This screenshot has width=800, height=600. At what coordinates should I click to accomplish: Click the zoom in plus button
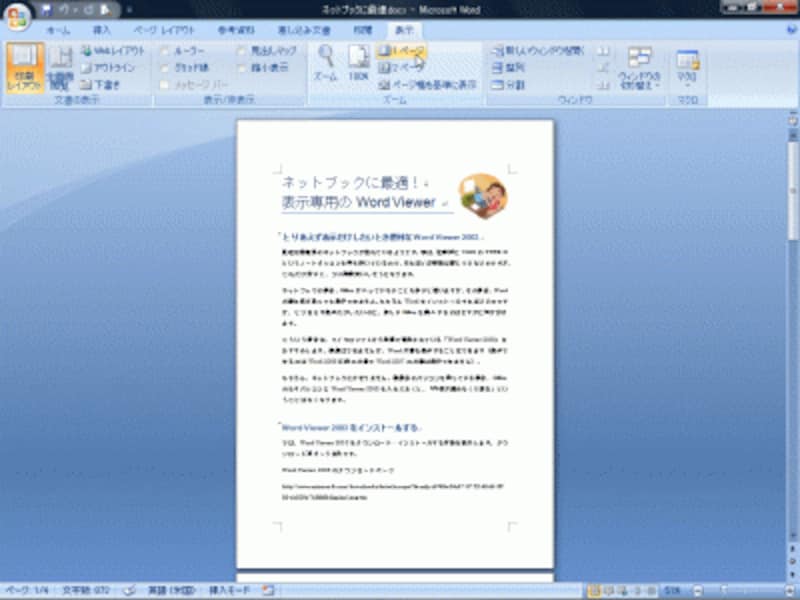790,591
